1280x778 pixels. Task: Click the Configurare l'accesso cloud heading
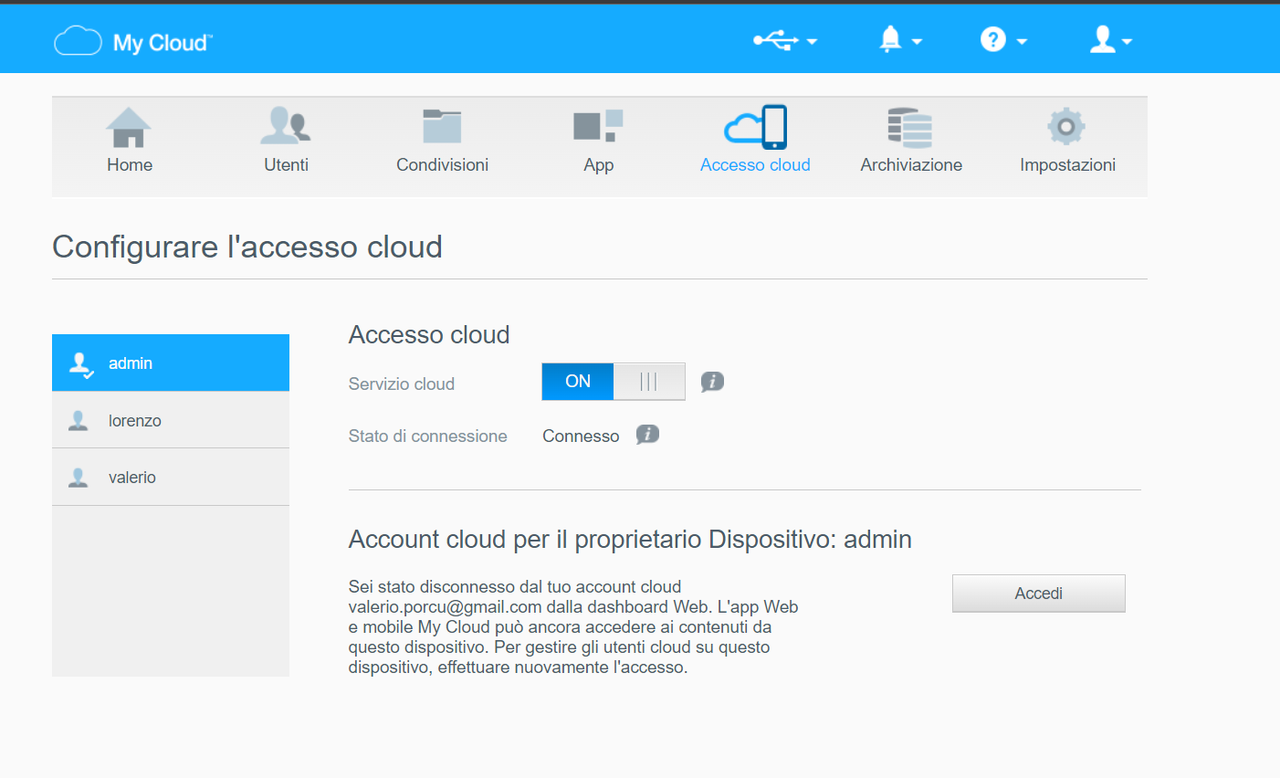click(247, 246)
